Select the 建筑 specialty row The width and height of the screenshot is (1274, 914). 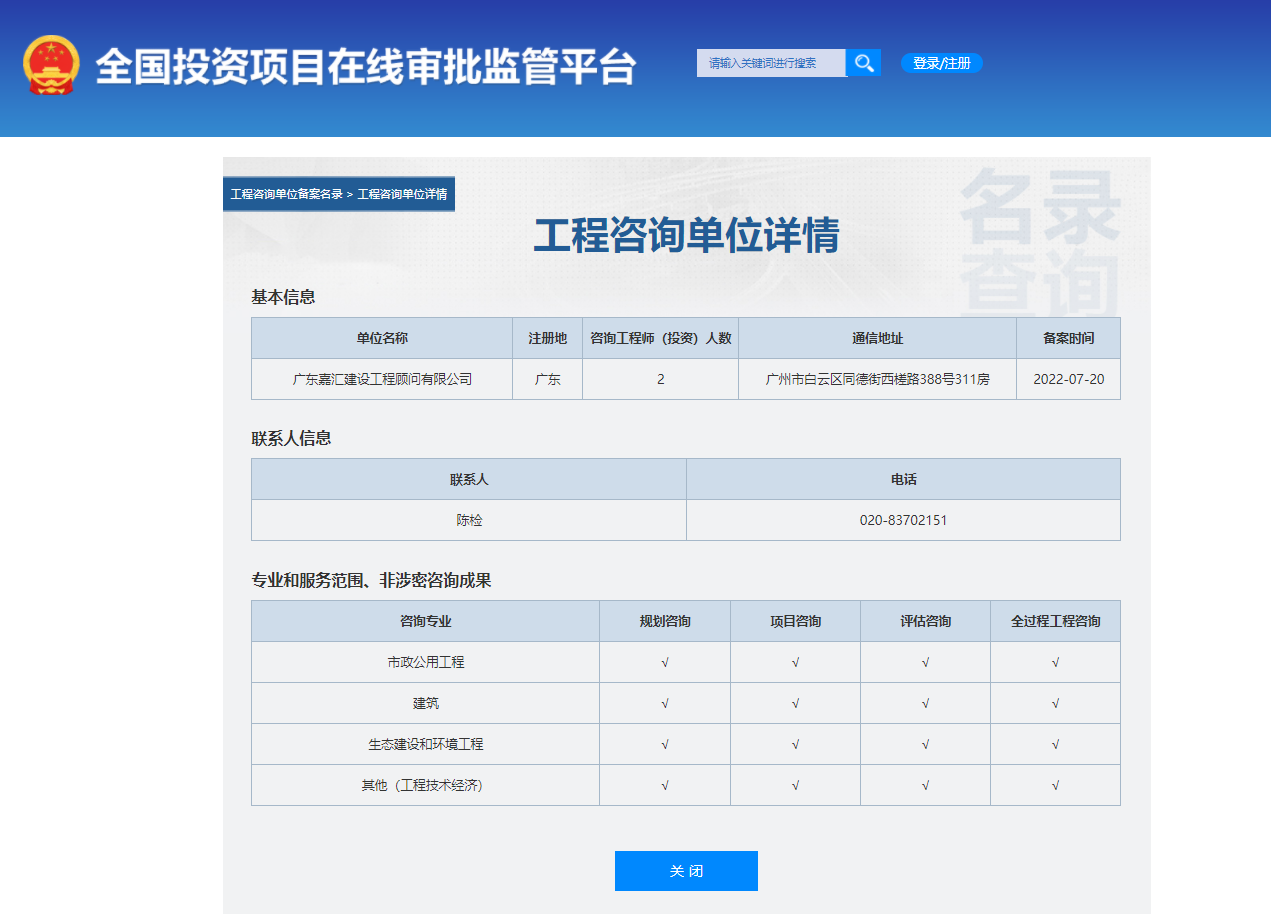point(686,703)
